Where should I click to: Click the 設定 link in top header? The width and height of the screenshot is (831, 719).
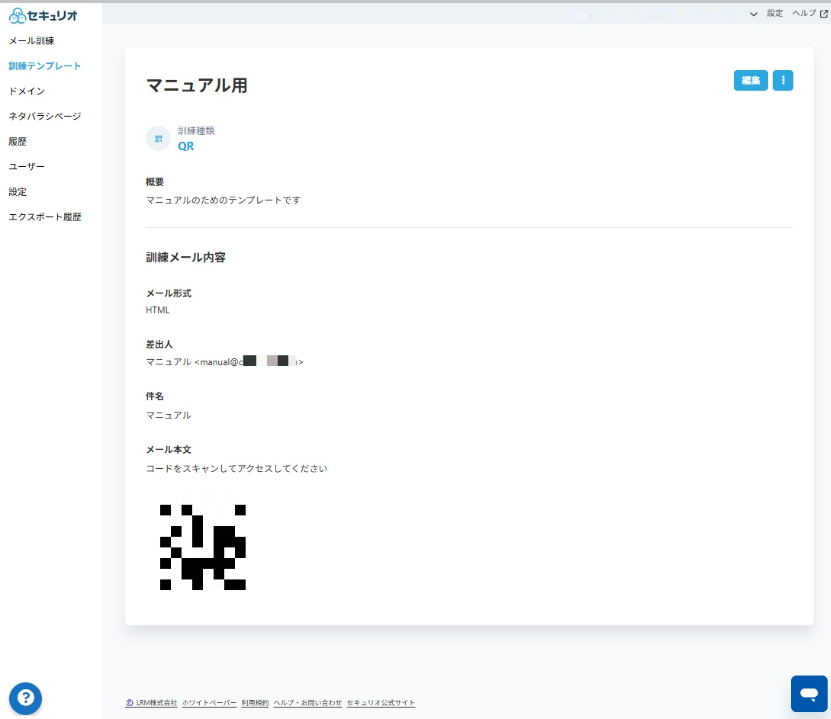tap(774, 14)
